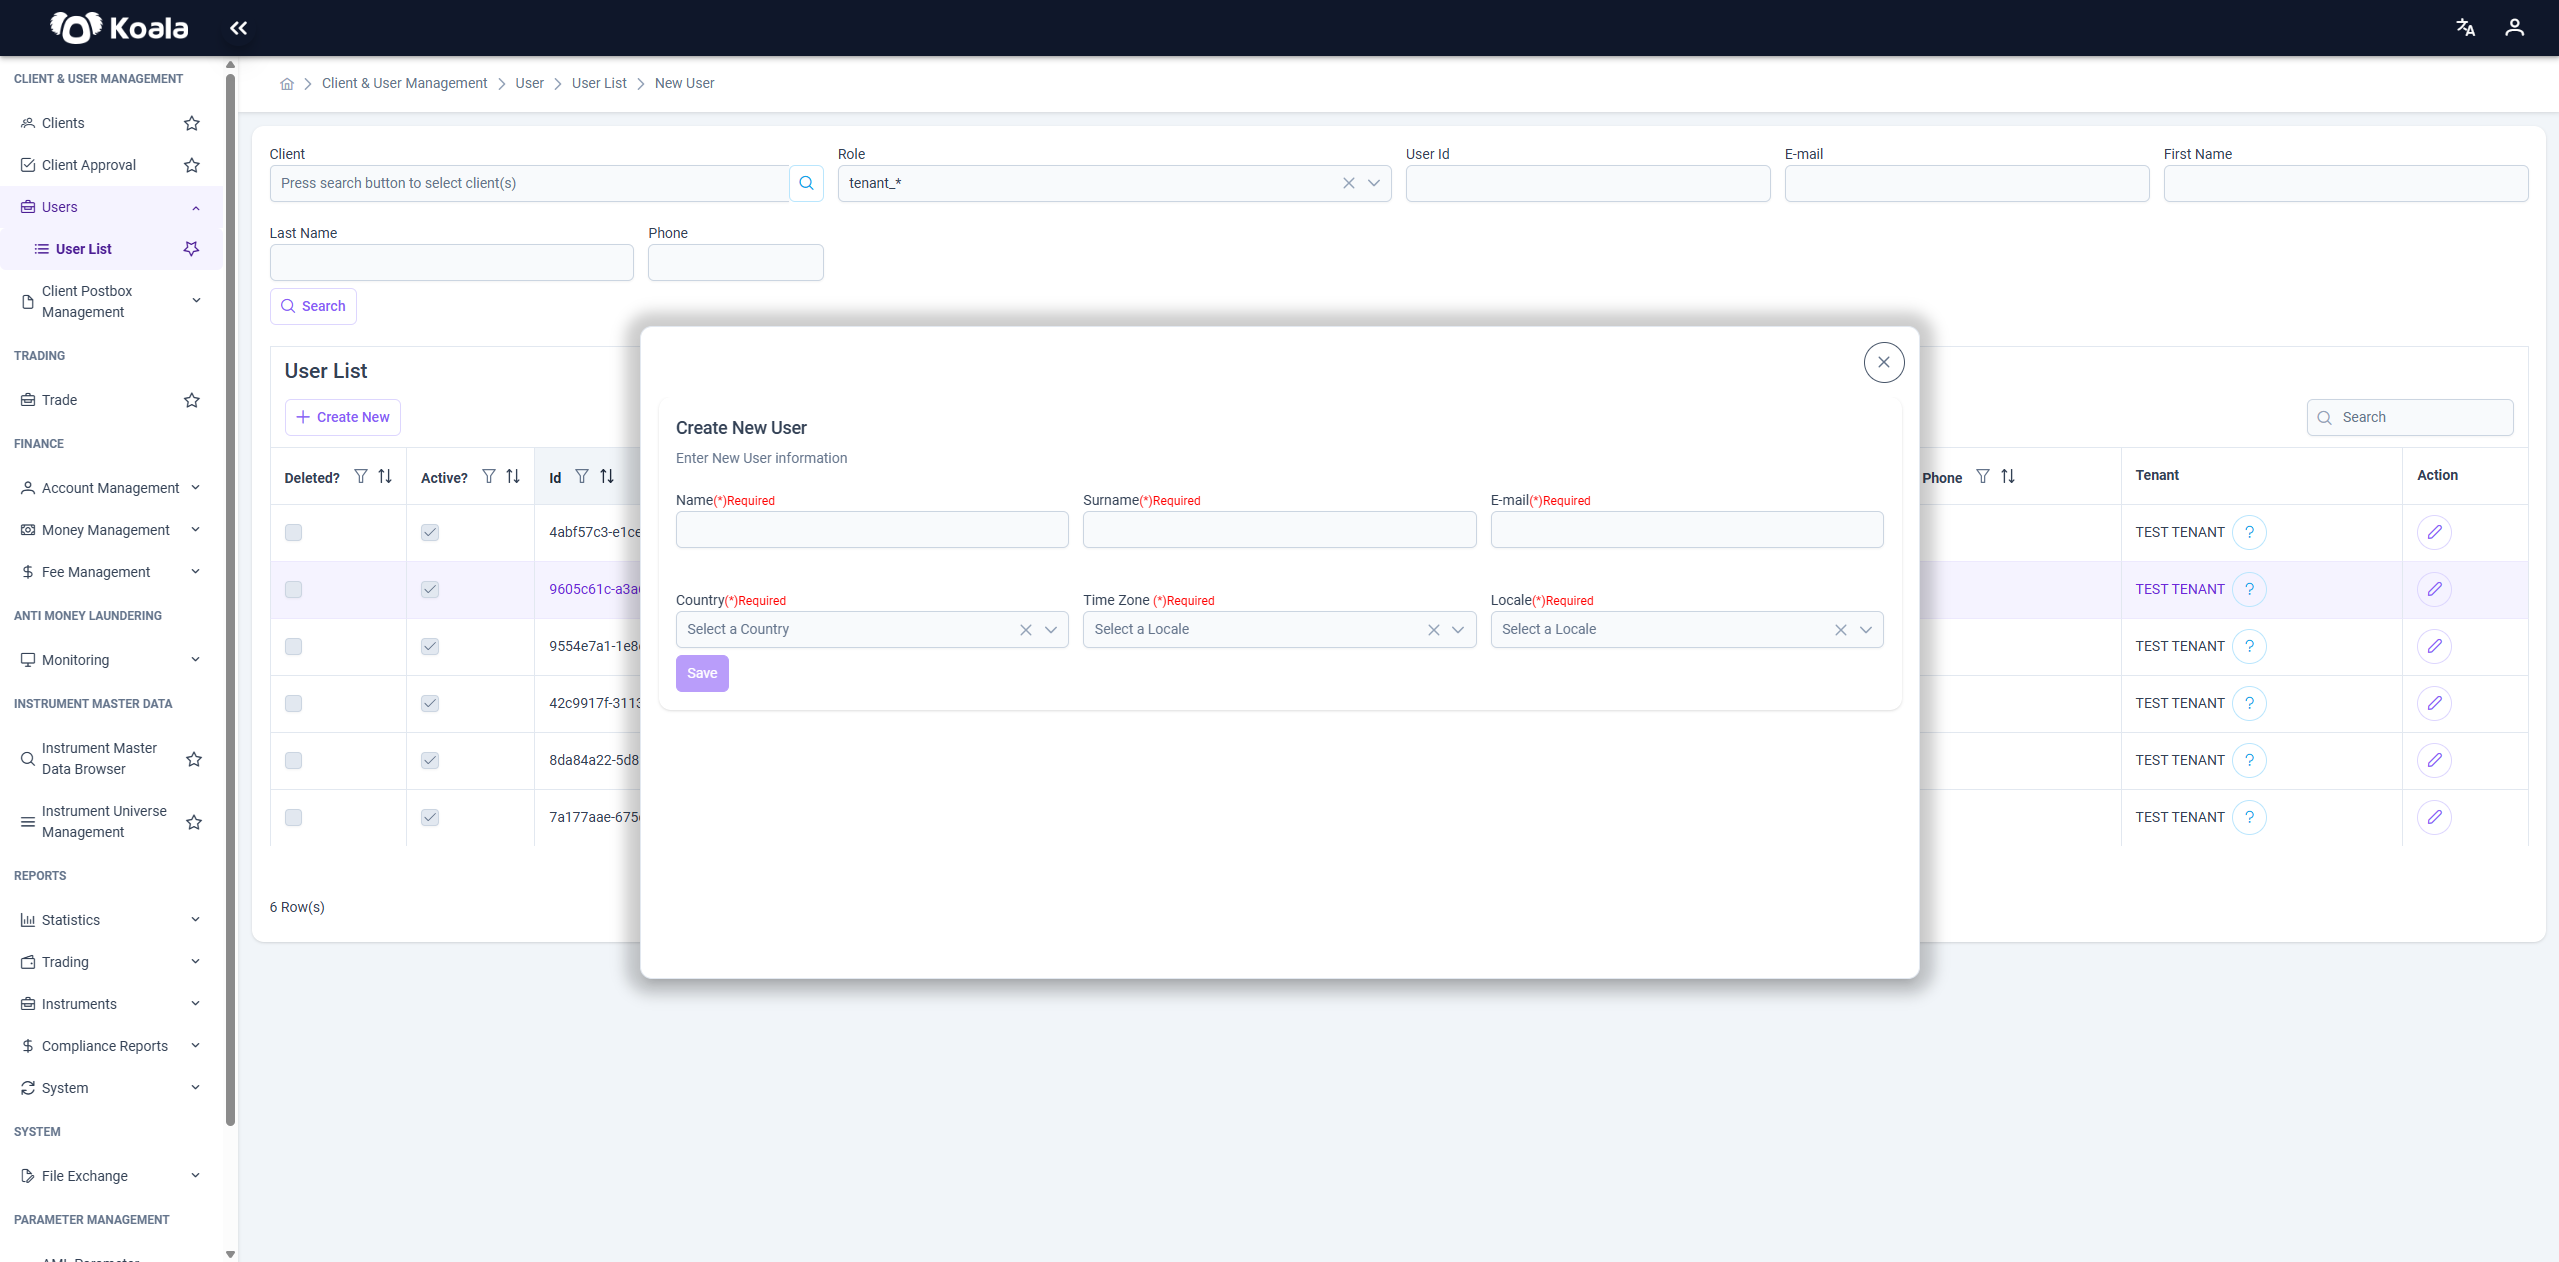Click the home breadcrumb icon
The width and height of the screenshot is (2559, 1262).
pos(287,84)
